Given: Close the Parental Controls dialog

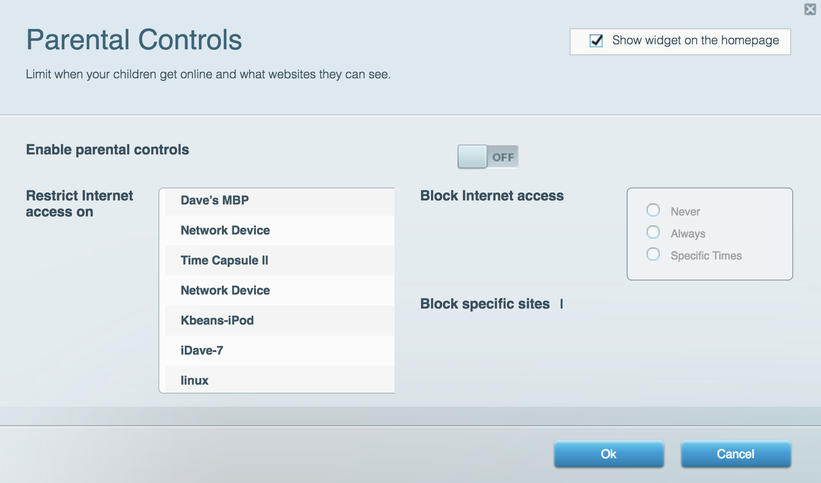Looking at the screenshot, I should (x=810, y=9).
